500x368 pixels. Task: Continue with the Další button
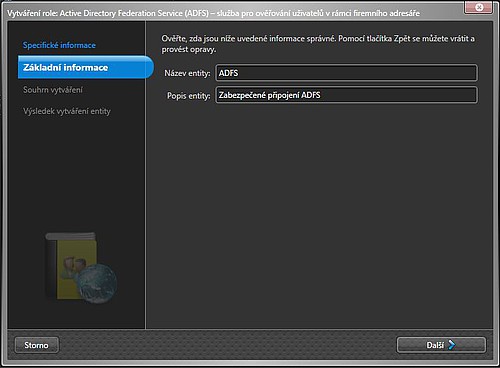(441, 345)
